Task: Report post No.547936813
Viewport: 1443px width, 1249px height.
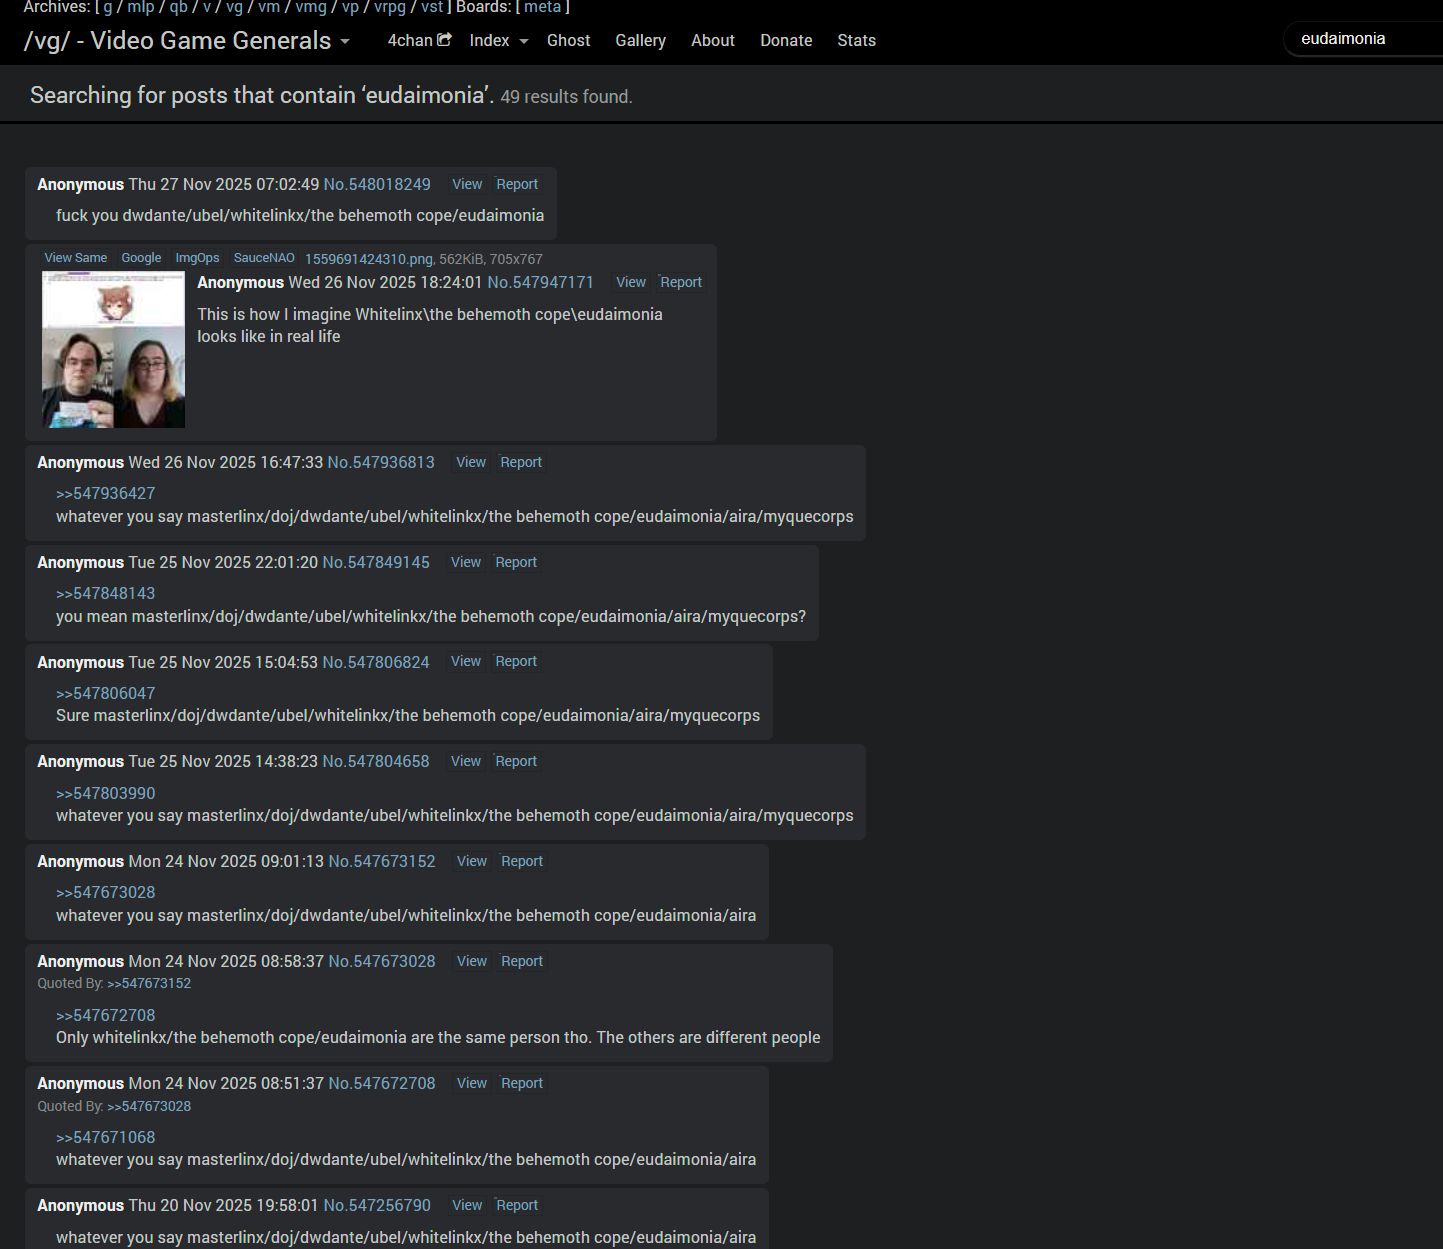Action: pos(521,463)
